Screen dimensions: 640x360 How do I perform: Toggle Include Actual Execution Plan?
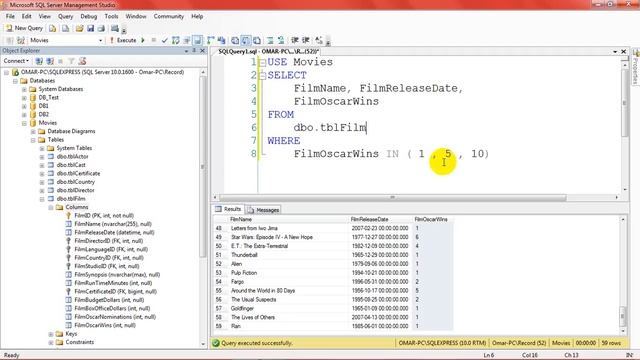tap(211, 40)
